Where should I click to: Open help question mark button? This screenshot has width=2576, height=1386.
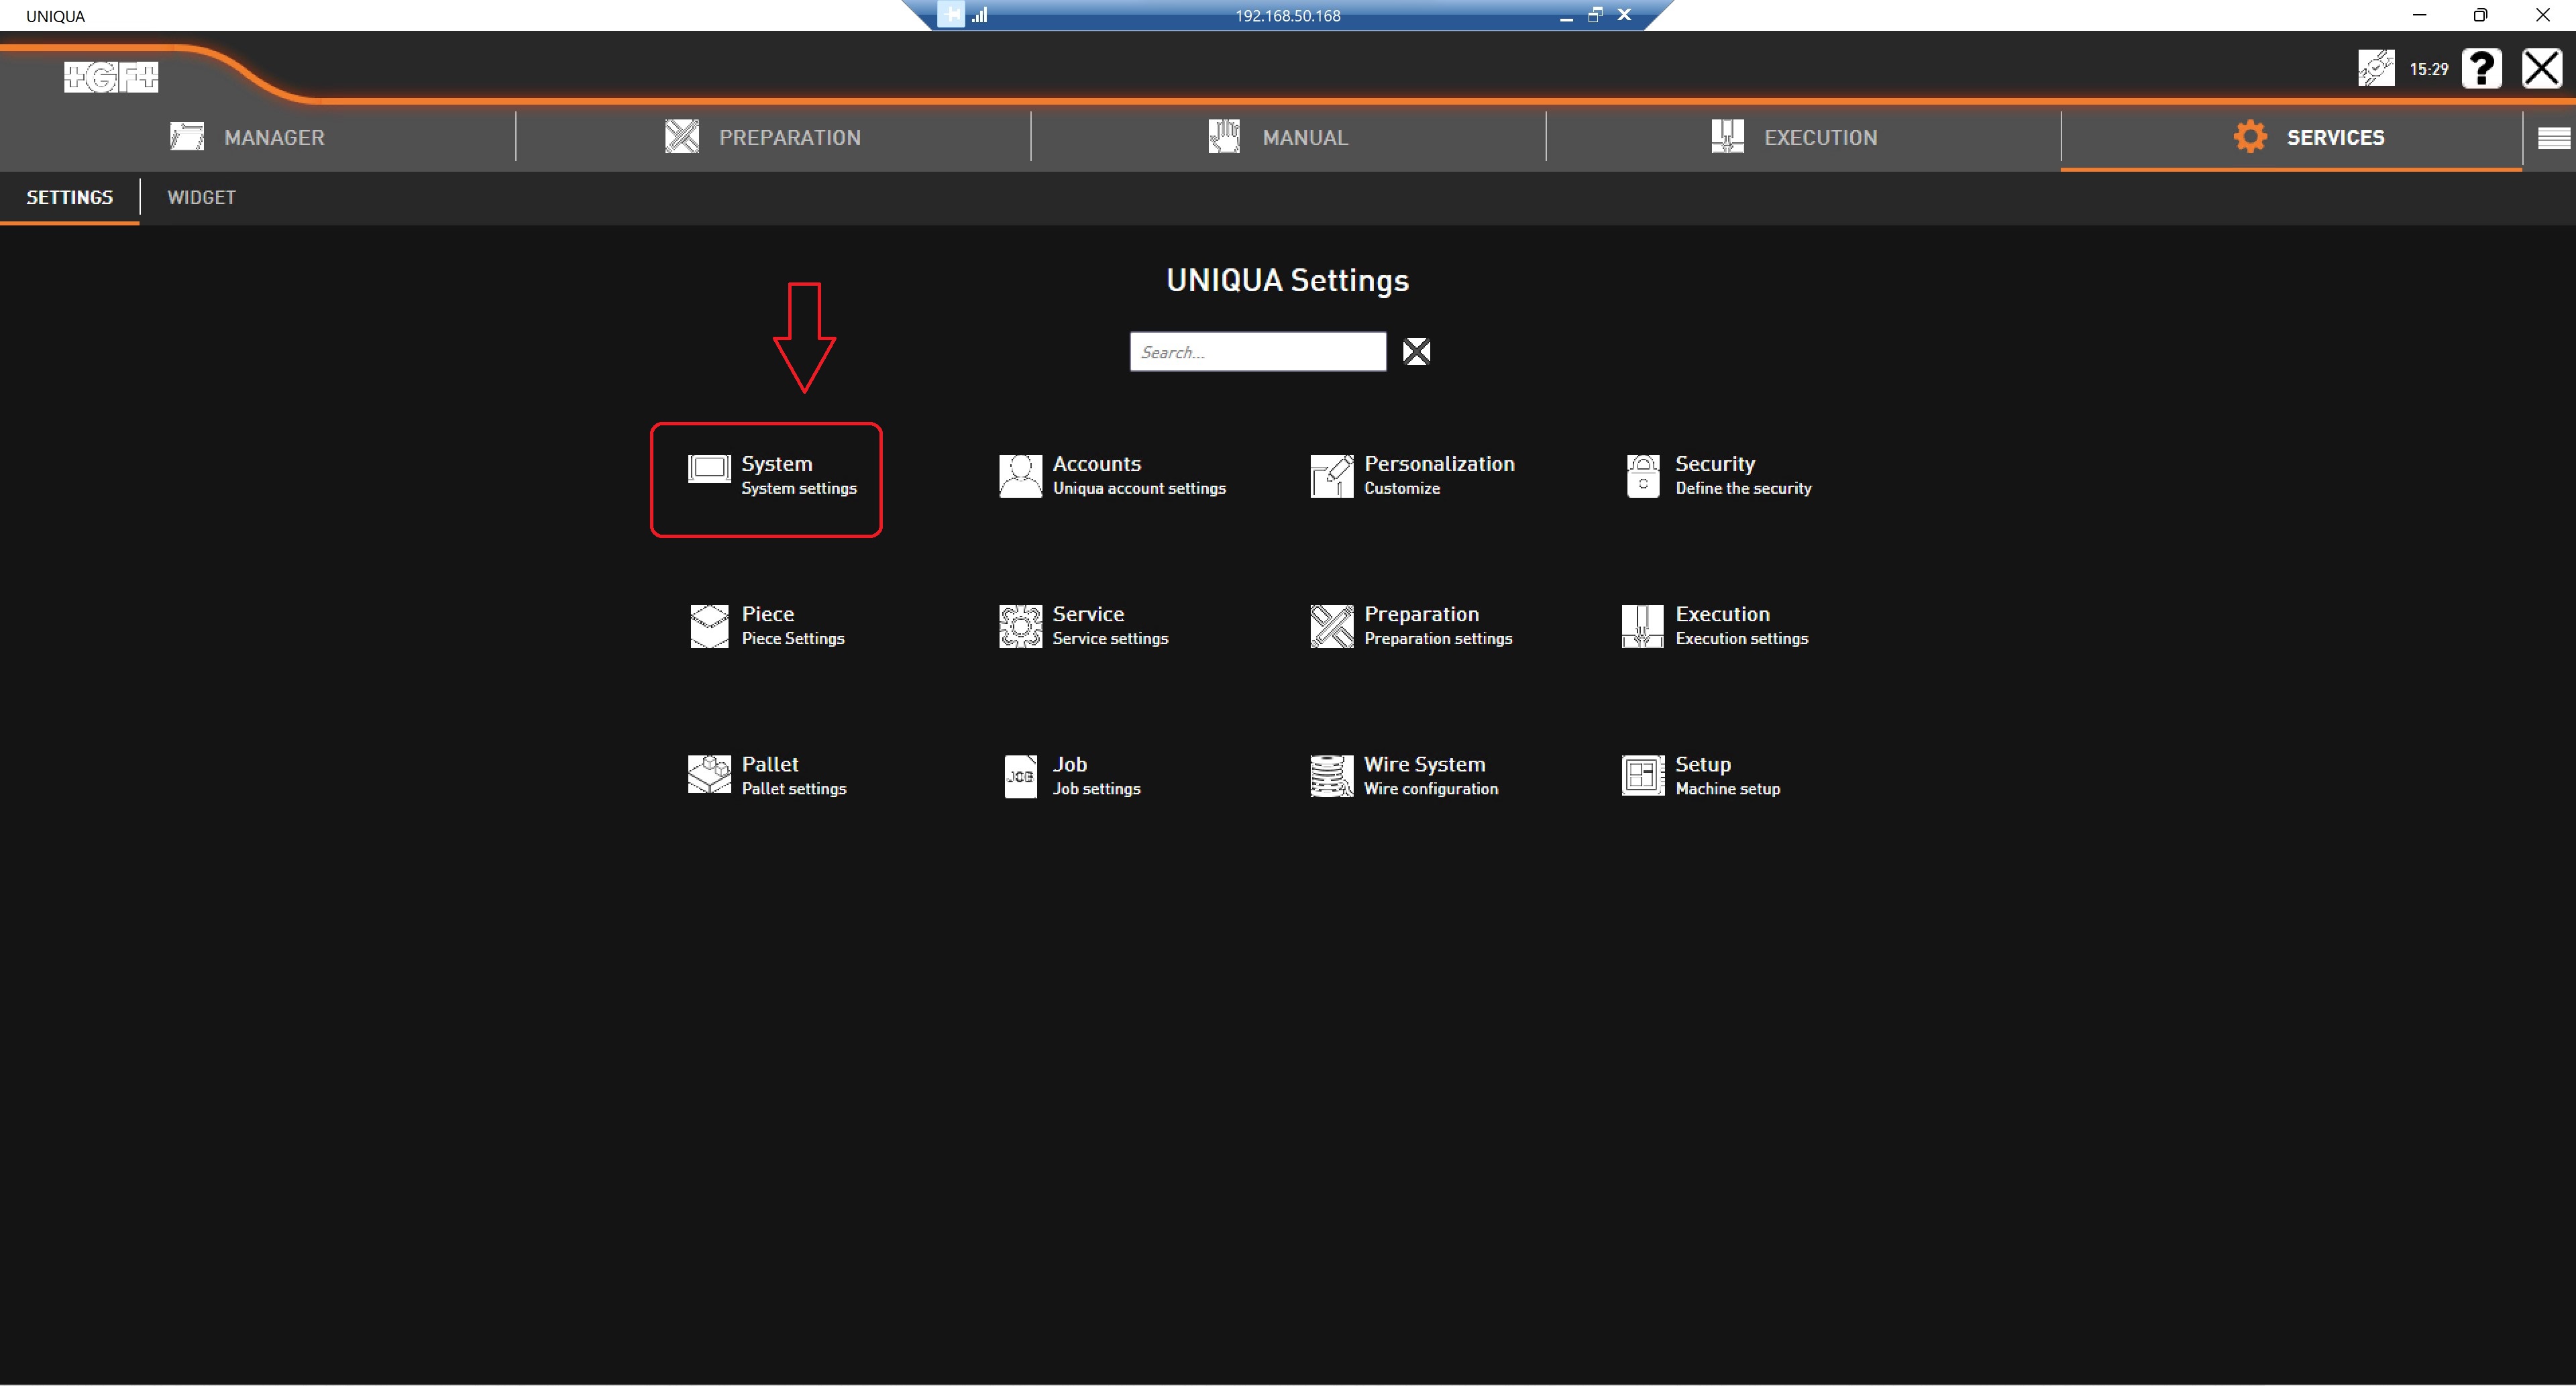(x=2481, y=69)
